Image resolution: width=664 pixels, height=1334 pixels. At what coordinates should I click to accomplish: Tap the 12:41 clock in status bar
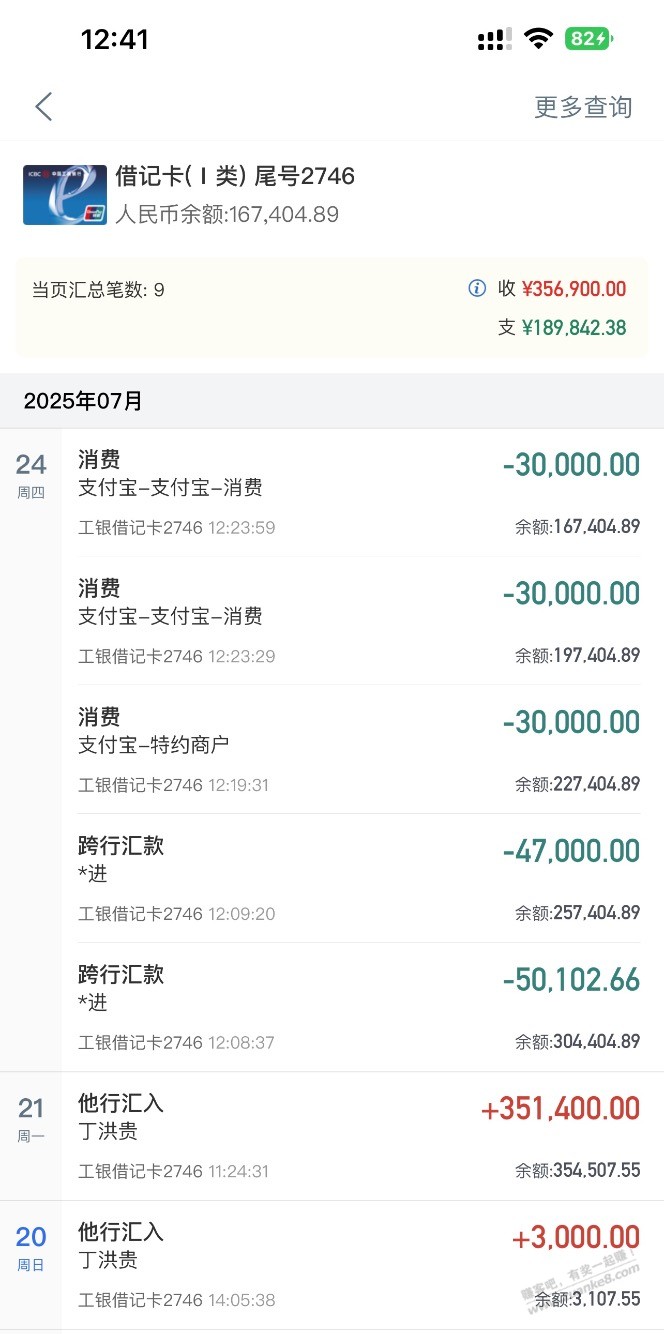114,39
